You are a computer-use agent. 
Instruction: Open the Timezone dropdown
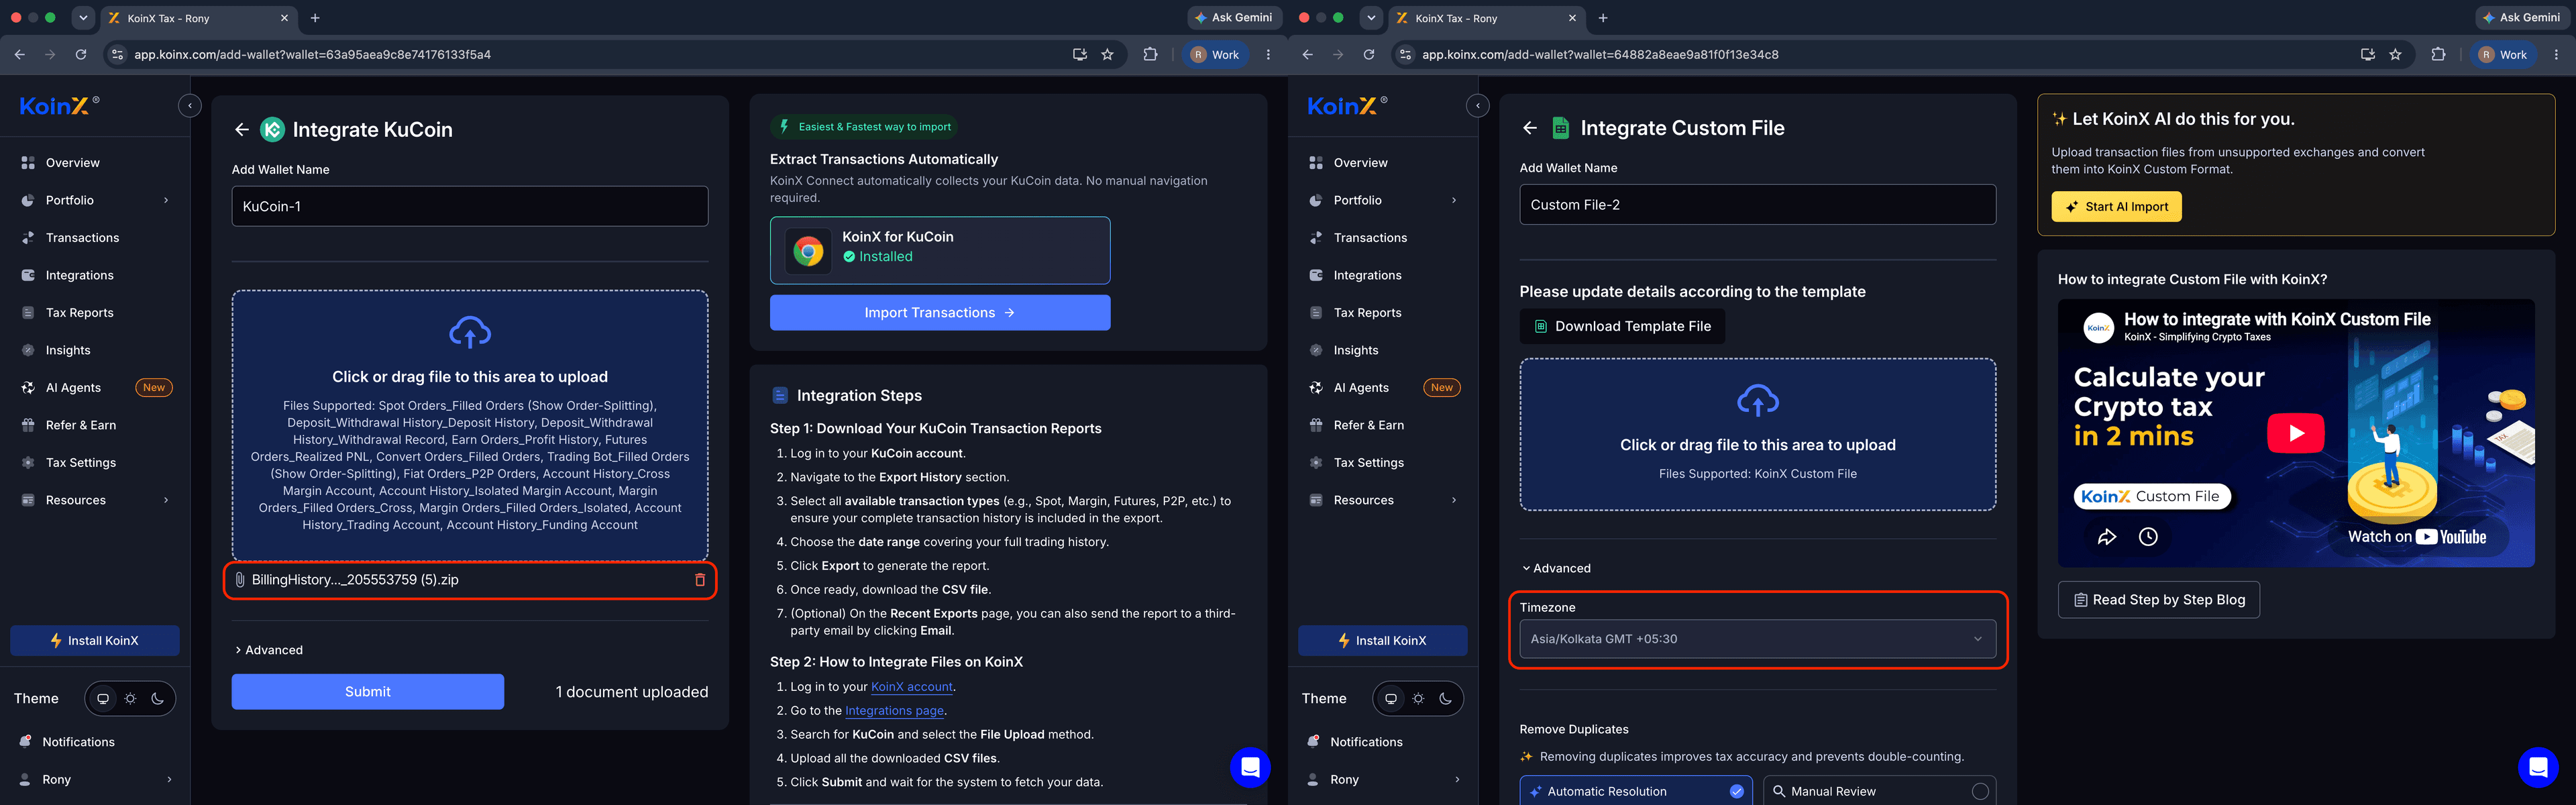click(x=1757, y=639)
